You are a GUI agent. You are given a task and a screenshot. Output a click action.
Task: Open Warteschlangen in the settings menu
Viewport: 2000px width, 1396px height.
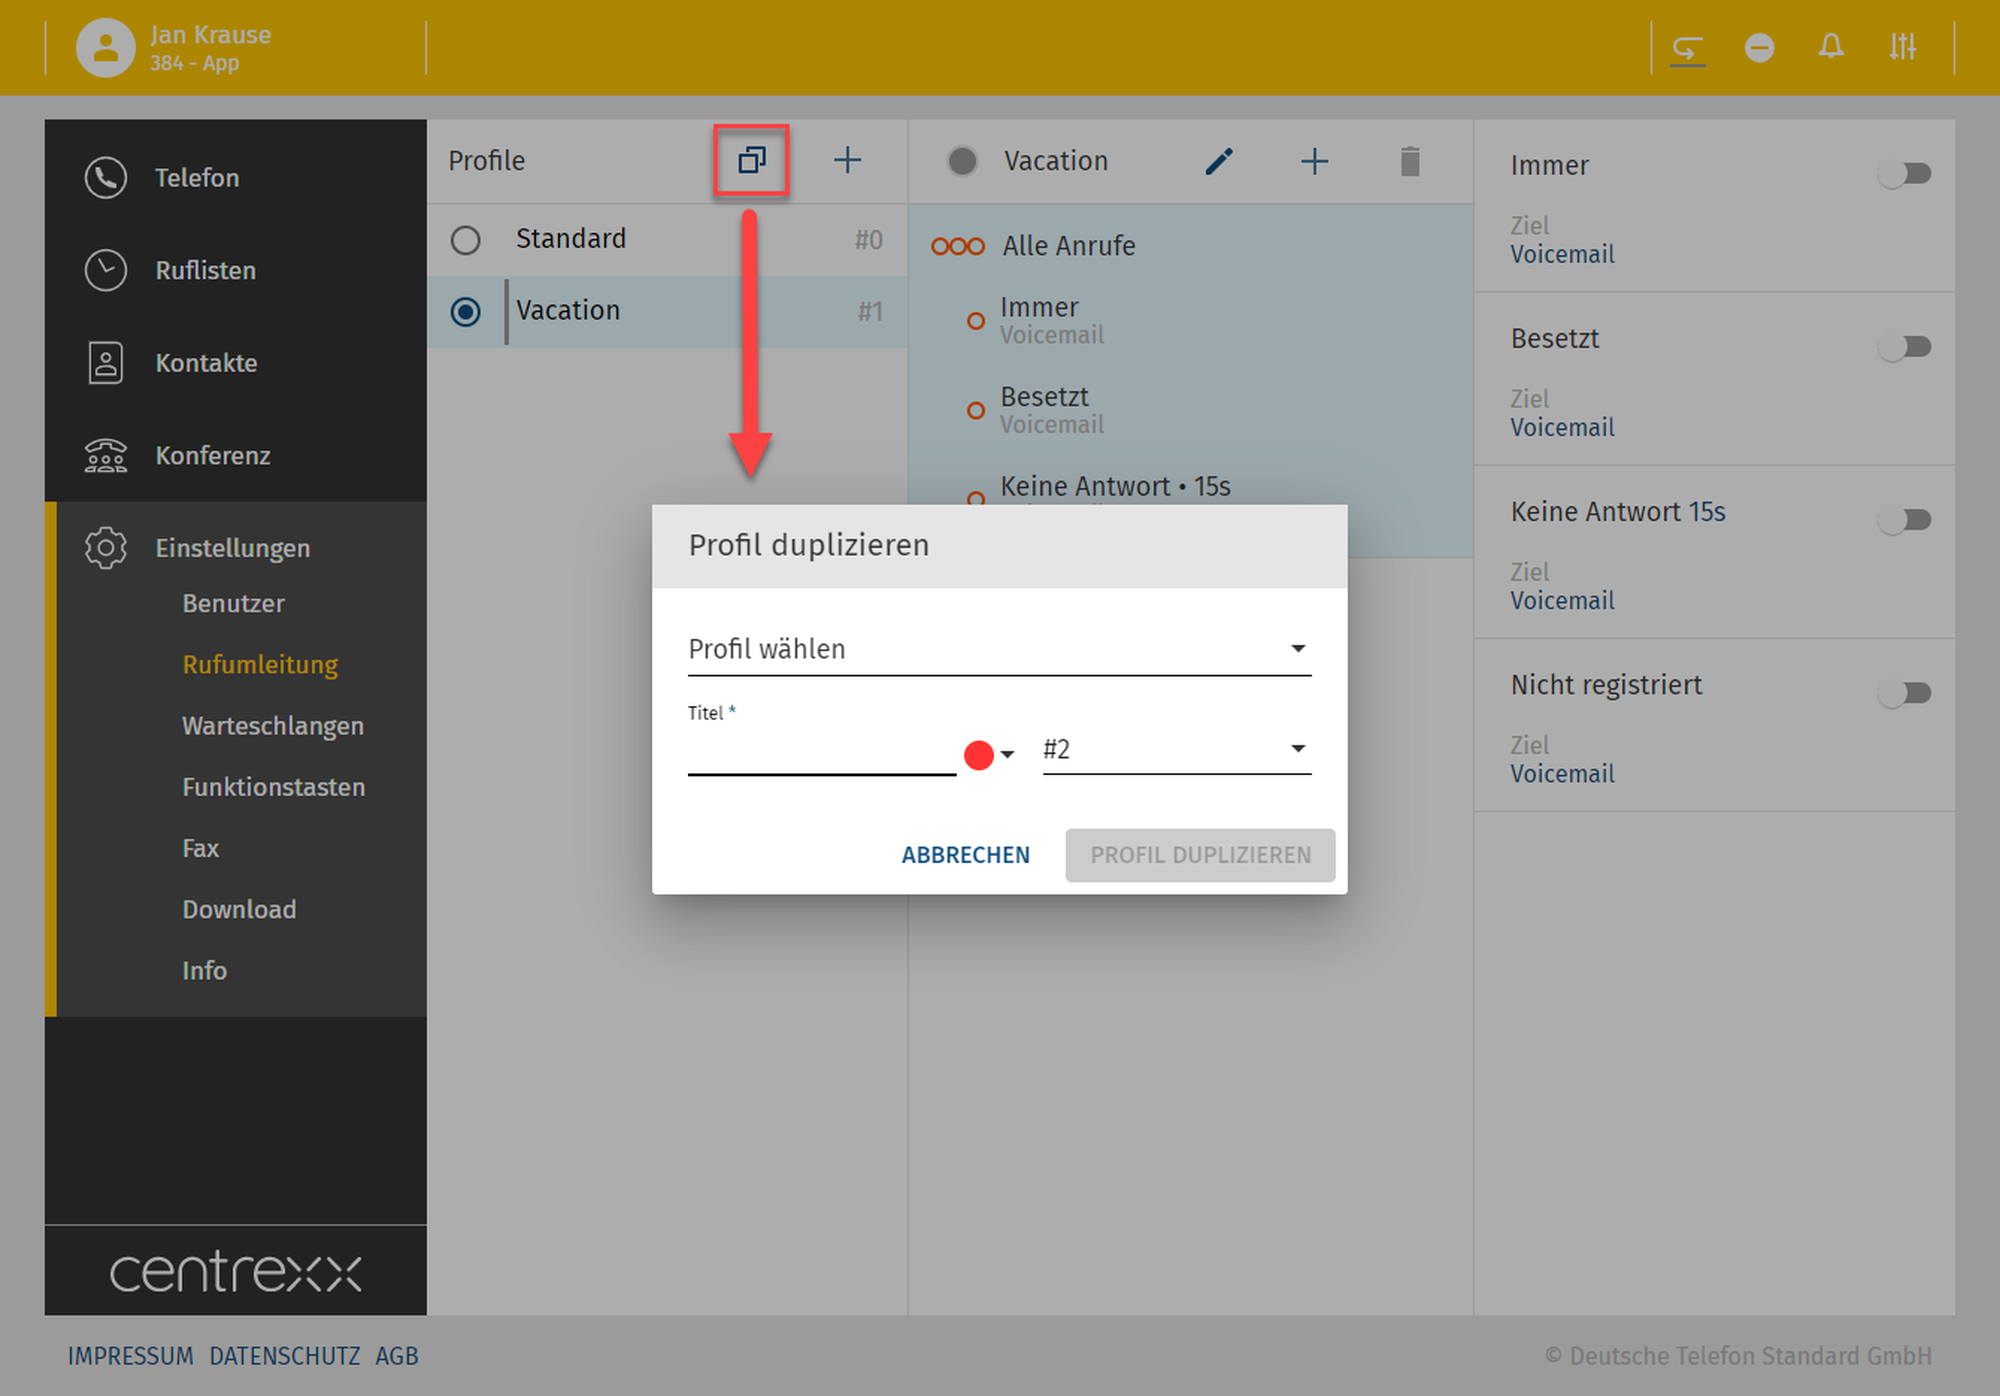(x=272, y=726)
